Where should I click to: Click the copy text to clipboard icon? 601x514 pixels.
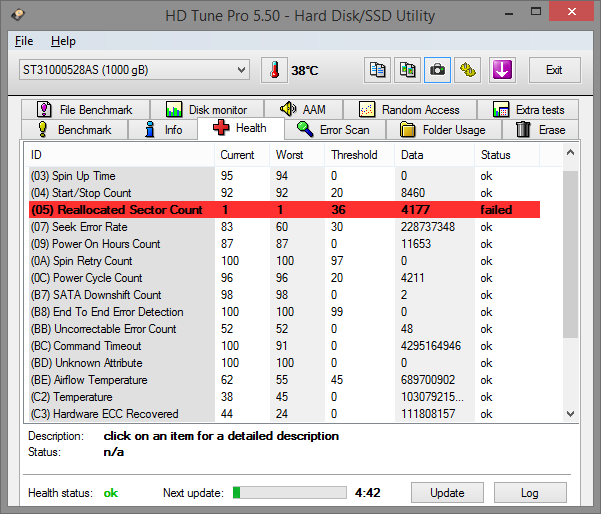click(x=377, y=70)
